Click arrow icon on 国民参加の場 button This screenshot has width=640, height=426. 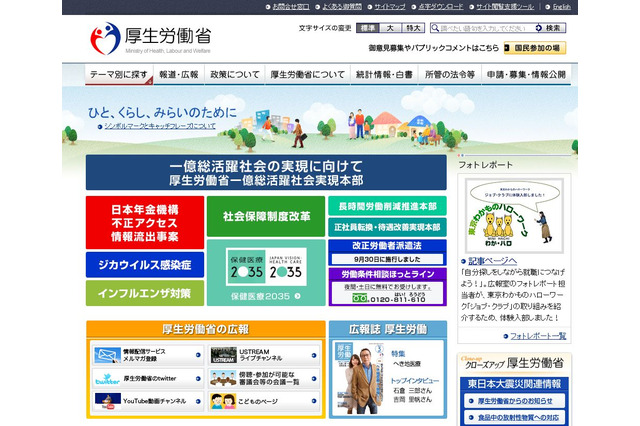507,48
